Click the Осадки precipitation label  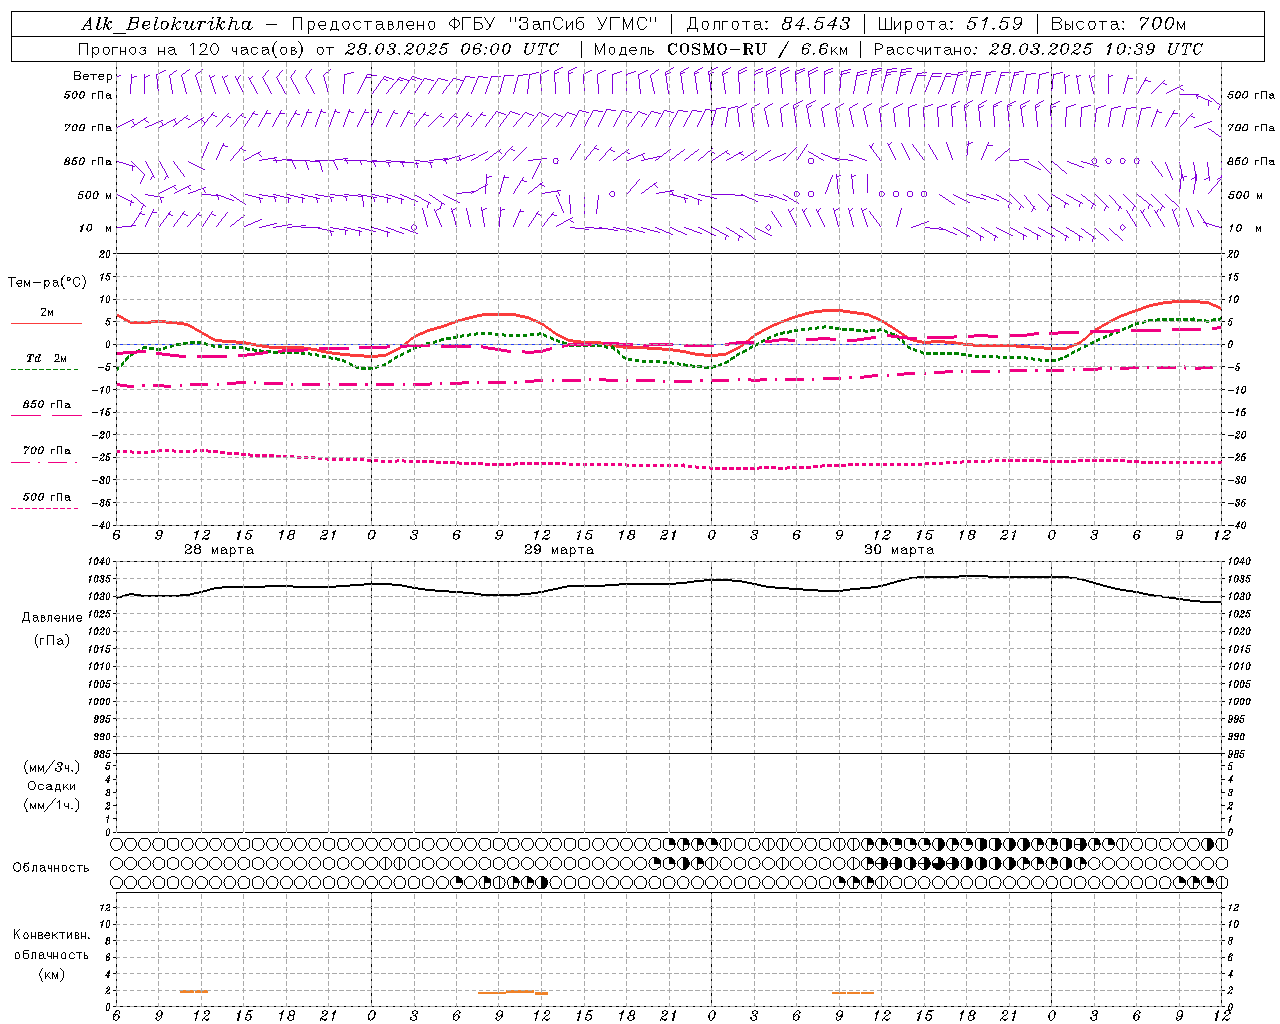coord(51,786)
